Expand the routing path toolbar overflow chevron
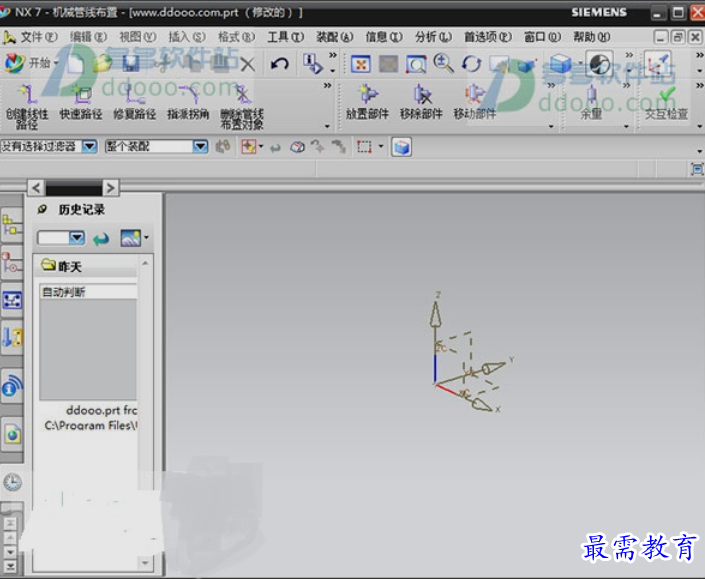The image size is (705, 579). pos(328,85)
